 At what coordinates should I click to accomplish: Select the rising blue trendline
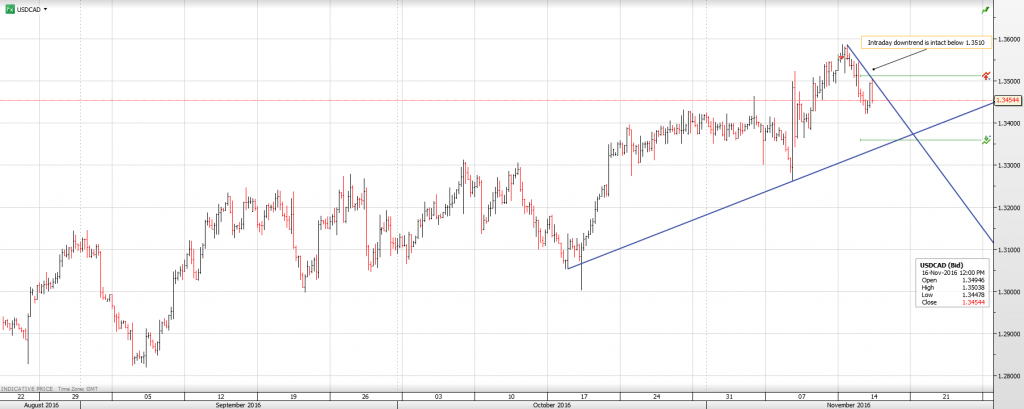pos(700,220)
